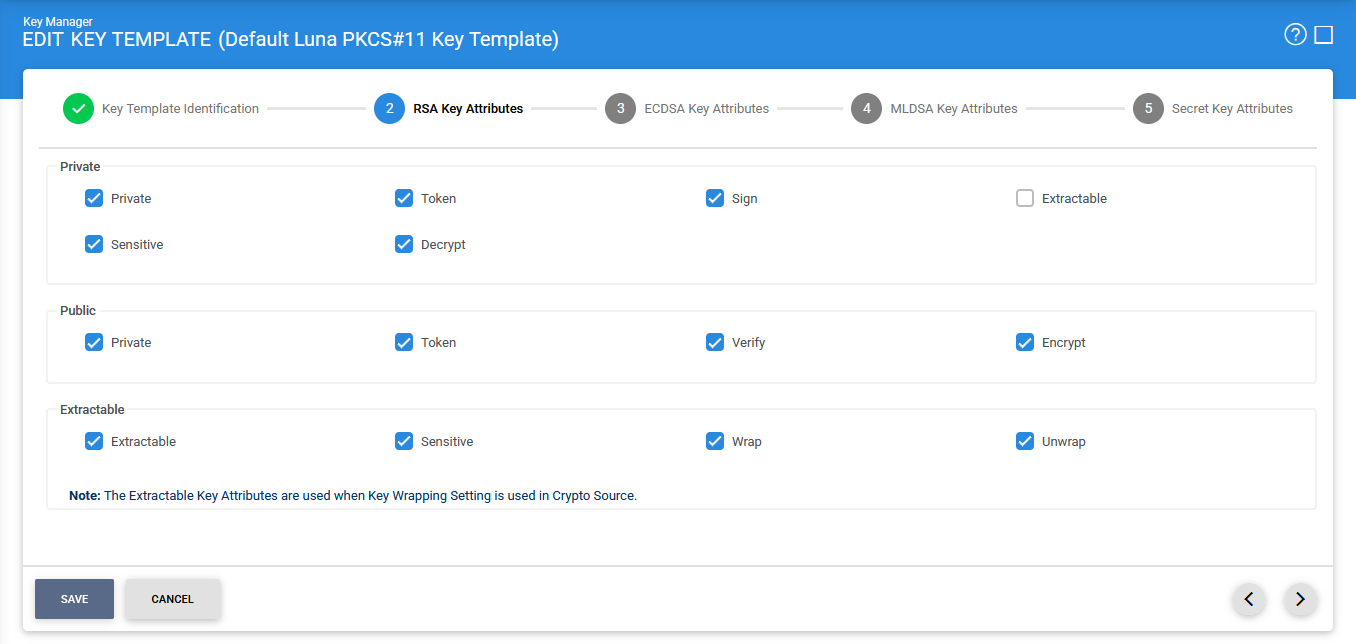This screenshot has width=1356, height=644.
Task: Click the maximize square icon in header
Action: [x=1324, y=35]
